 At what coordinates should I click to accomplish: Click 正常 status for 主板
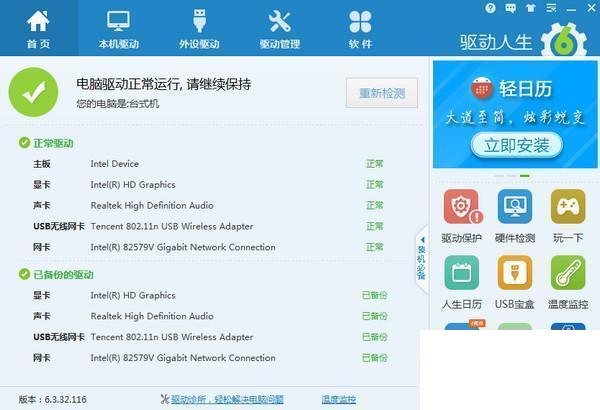pos(374,164)
